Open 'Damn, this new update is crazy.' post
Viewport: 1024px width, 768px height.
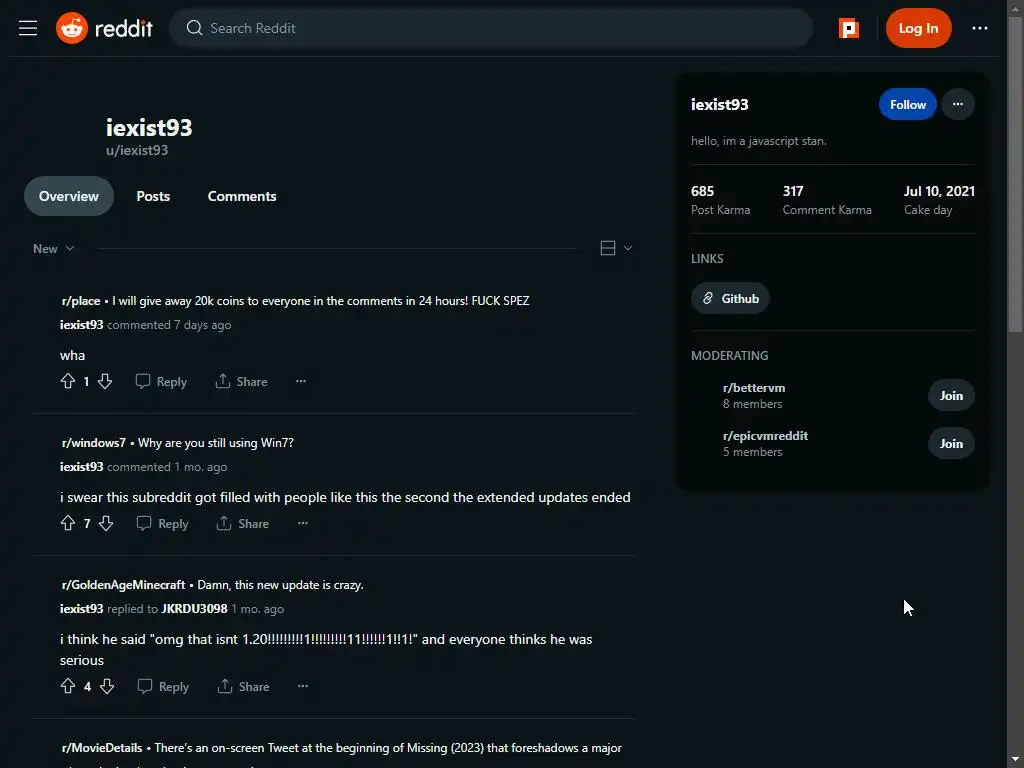pos(280,585)
